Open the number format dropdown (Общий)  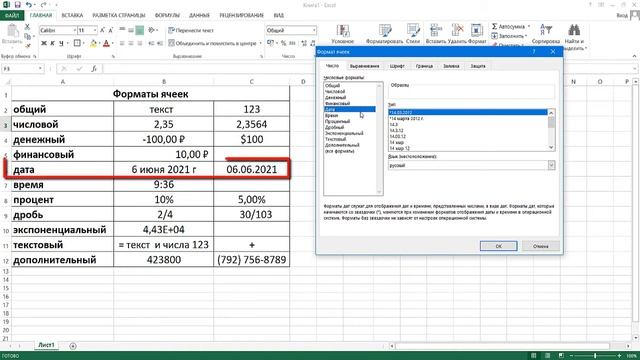coord(314,30)
